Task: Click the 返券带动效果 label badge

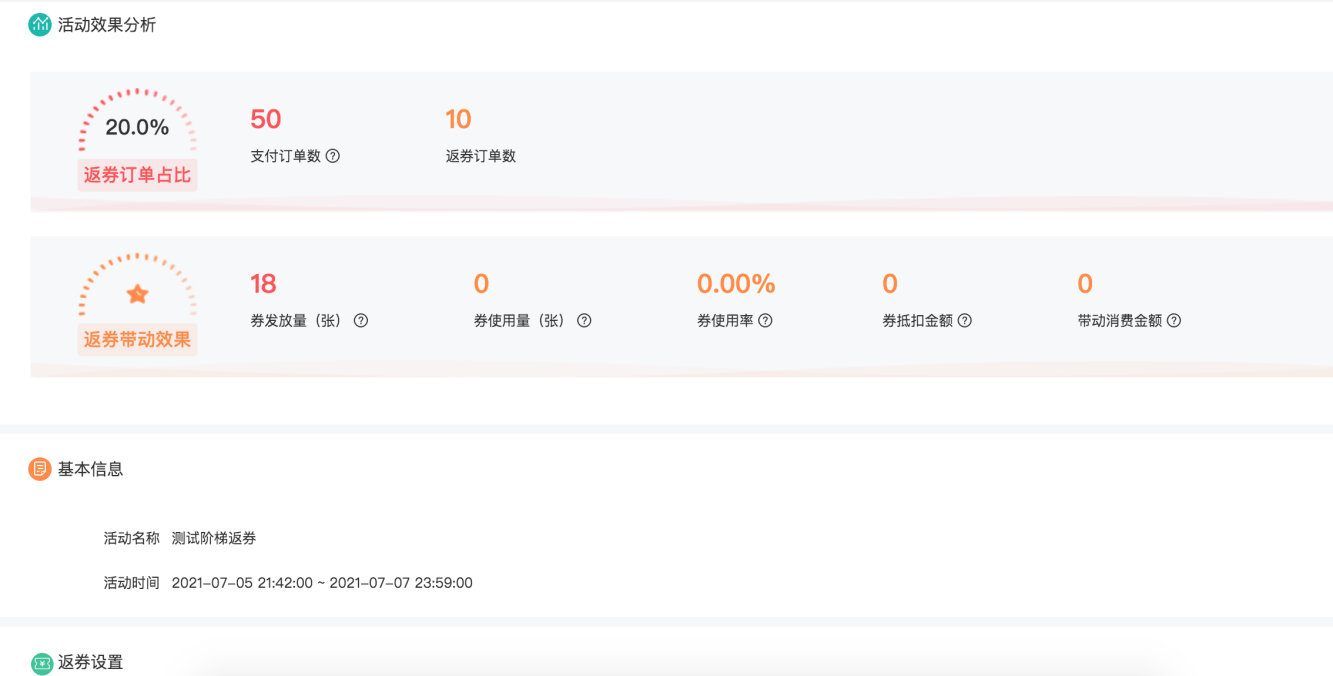Action: (x=137, y=340)
